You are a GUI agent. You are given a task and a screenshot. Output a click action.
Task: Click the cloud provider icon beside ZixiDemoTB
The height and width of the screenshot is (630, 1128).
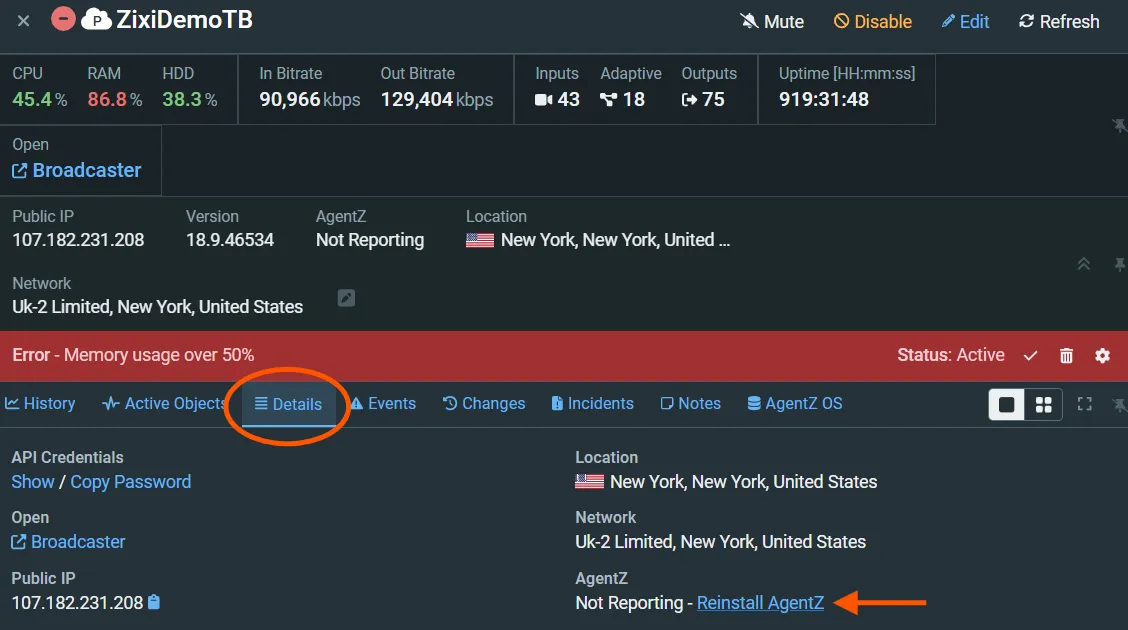[x=96, y=19]
